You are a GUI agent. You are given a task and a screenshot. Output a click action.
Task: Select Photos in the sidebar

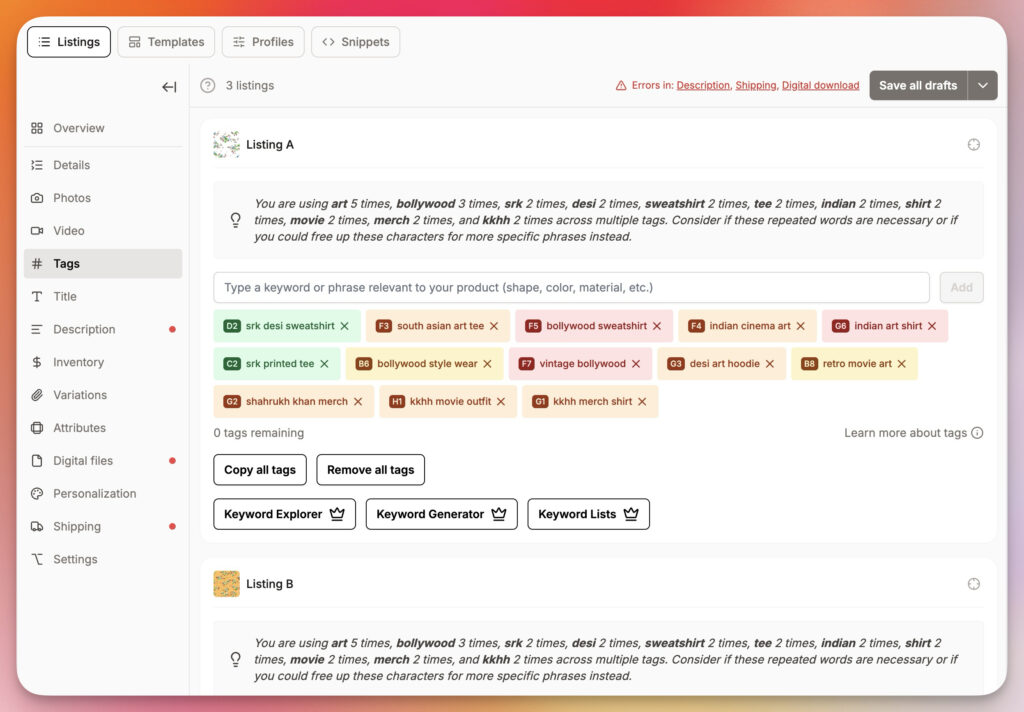[72, 198]
